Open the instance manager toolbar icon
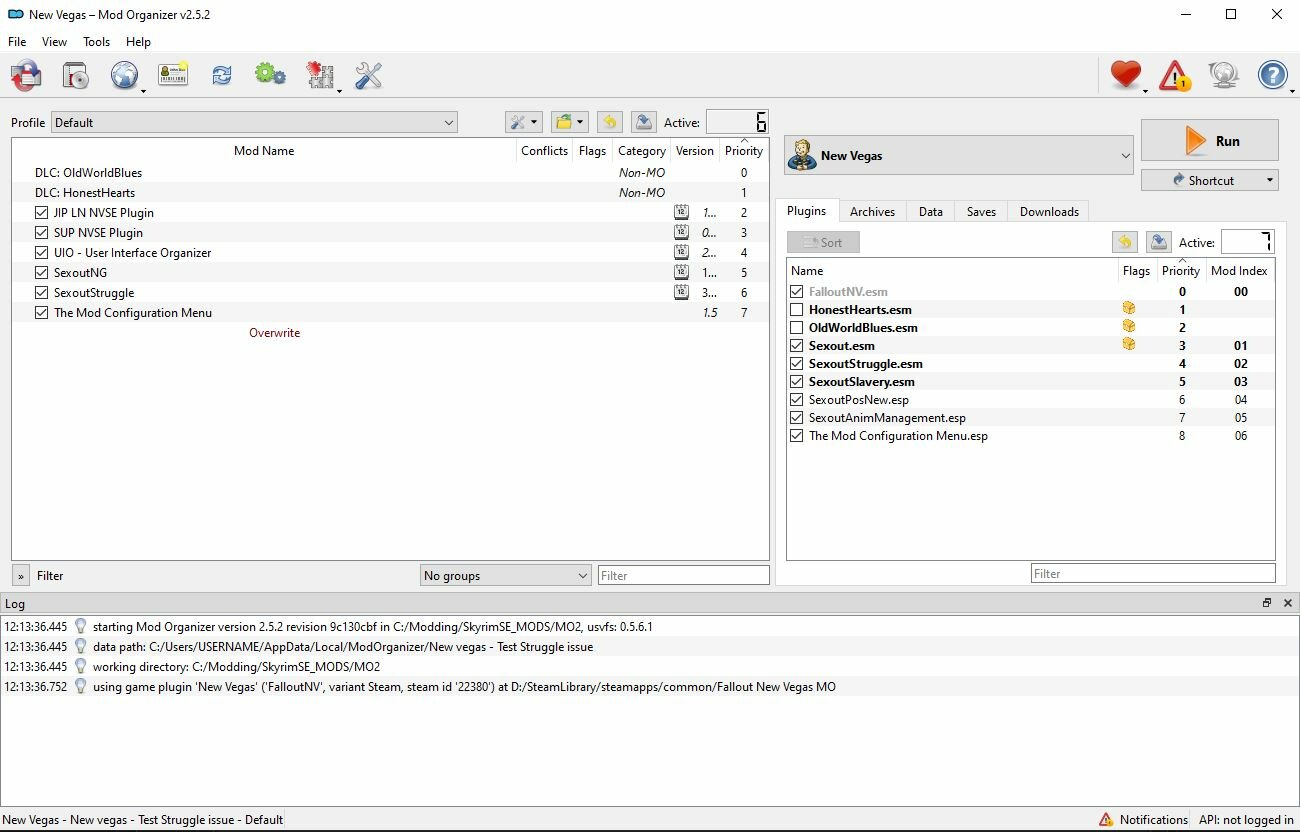This screenshot has width=1300, height=832. coord(27,75)
